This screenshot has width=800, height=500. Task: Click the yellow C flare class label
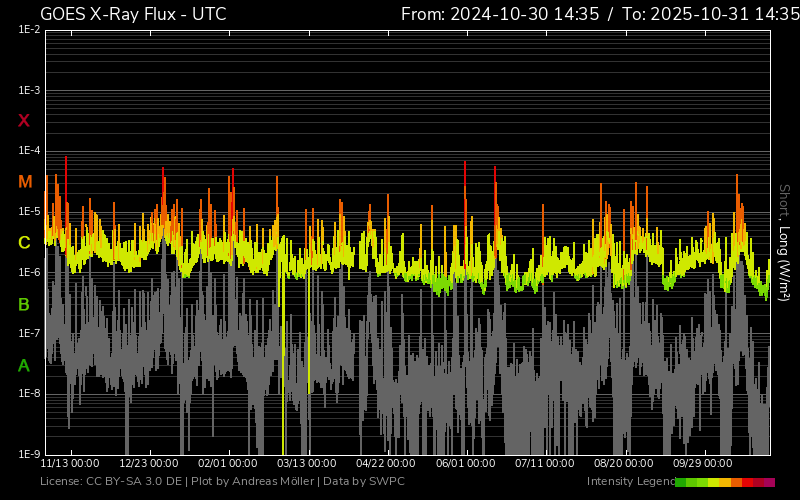click(x=24, y=243)
